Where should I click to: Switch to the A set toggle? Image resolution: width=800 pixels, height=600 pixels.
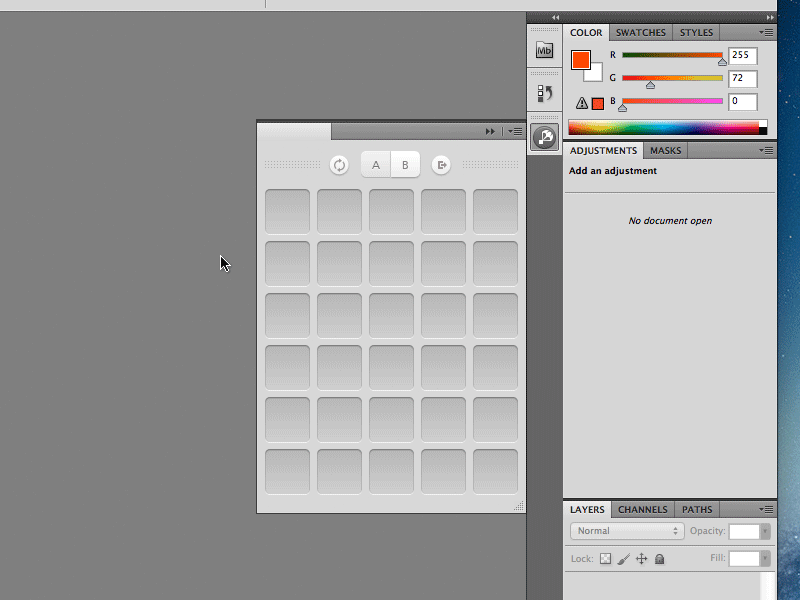(376, 165)
